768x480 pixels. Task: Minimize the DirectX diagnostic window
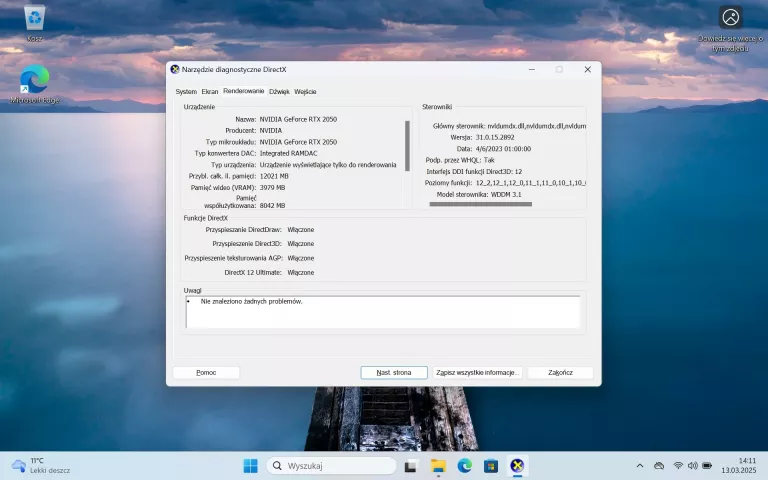[x=532, y=70]
